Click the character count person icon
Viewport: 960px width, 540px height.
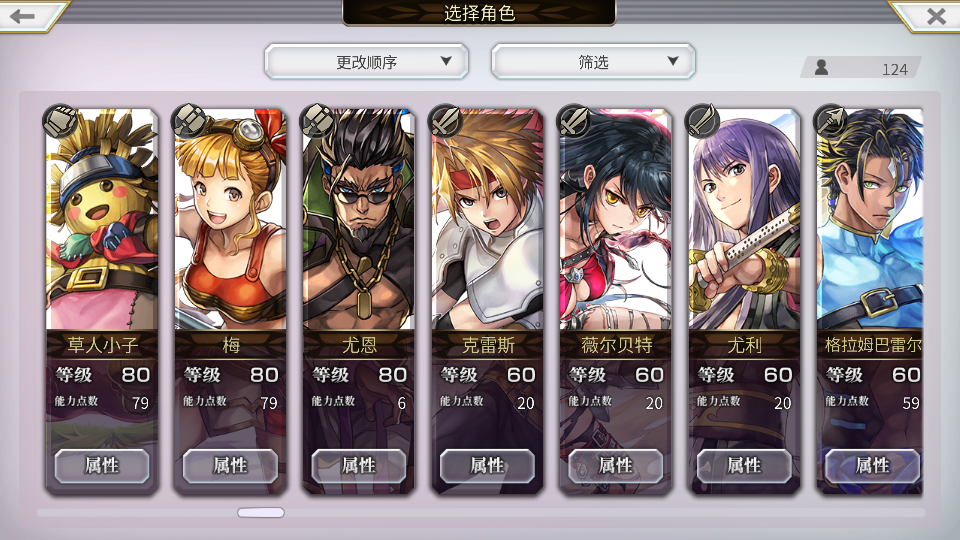point(822,67)
